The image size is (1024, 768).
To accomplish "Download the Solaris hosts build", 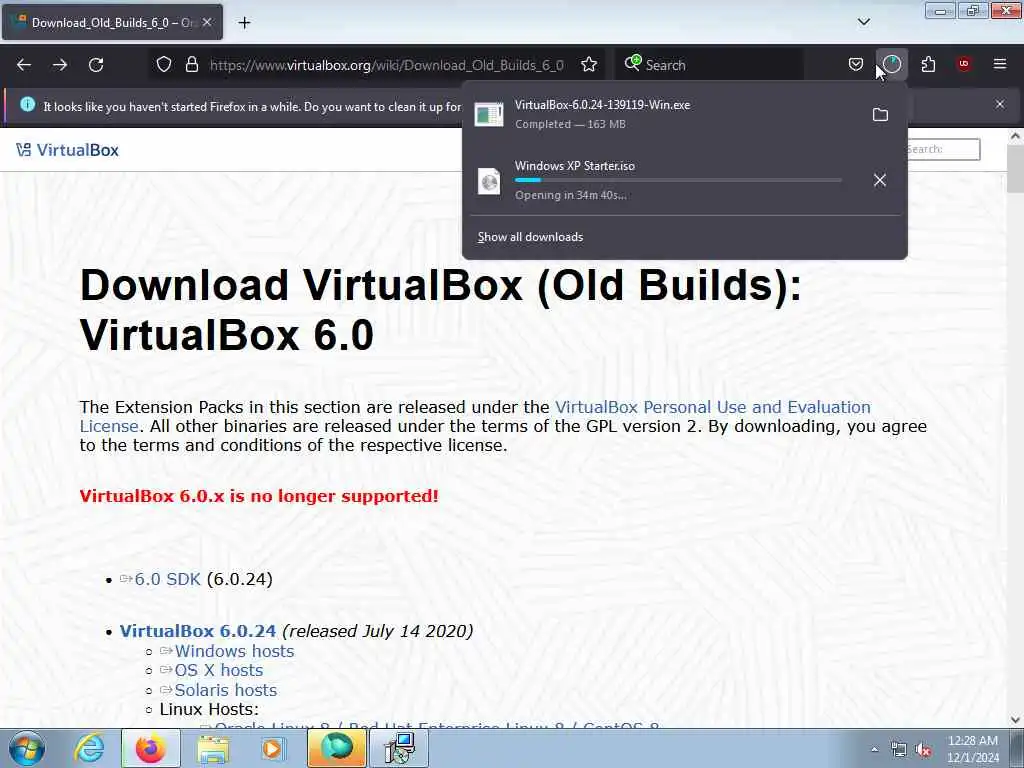I will [x=226, y=690].
